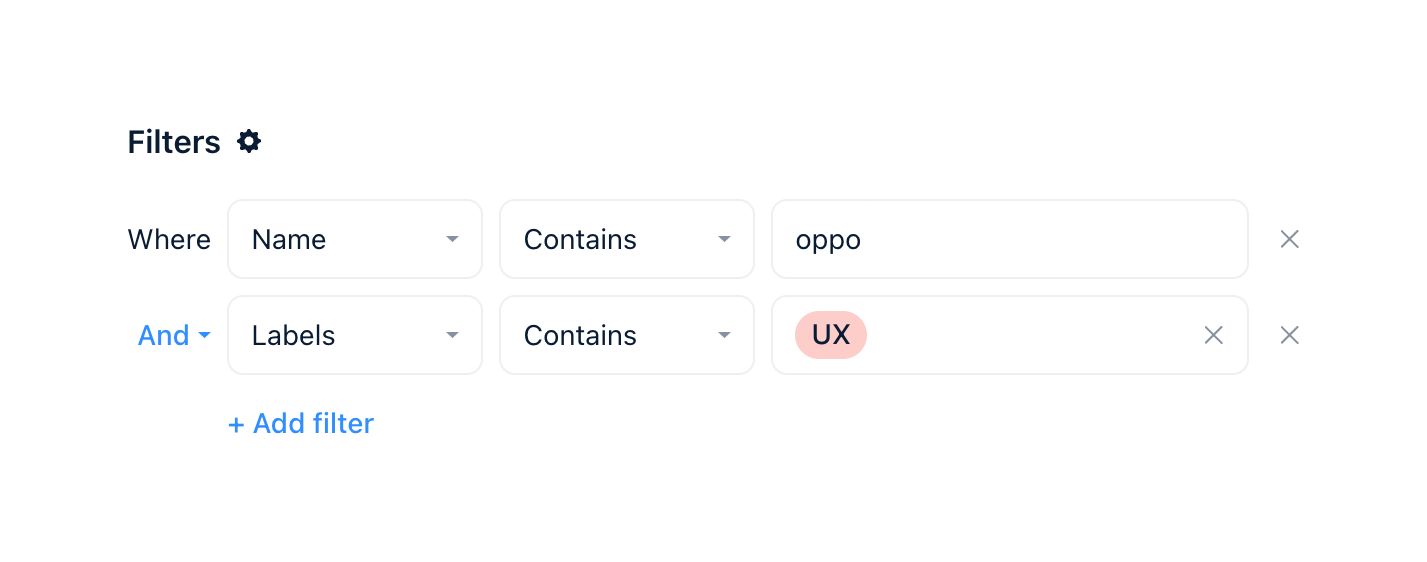Focus the text field containing oppo

[x=1009, y=239]
